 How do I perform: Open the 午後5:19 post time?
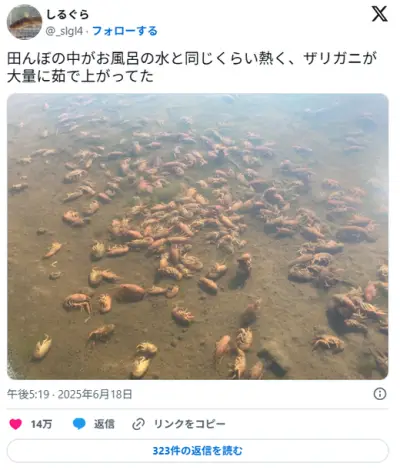click(28, 394)
